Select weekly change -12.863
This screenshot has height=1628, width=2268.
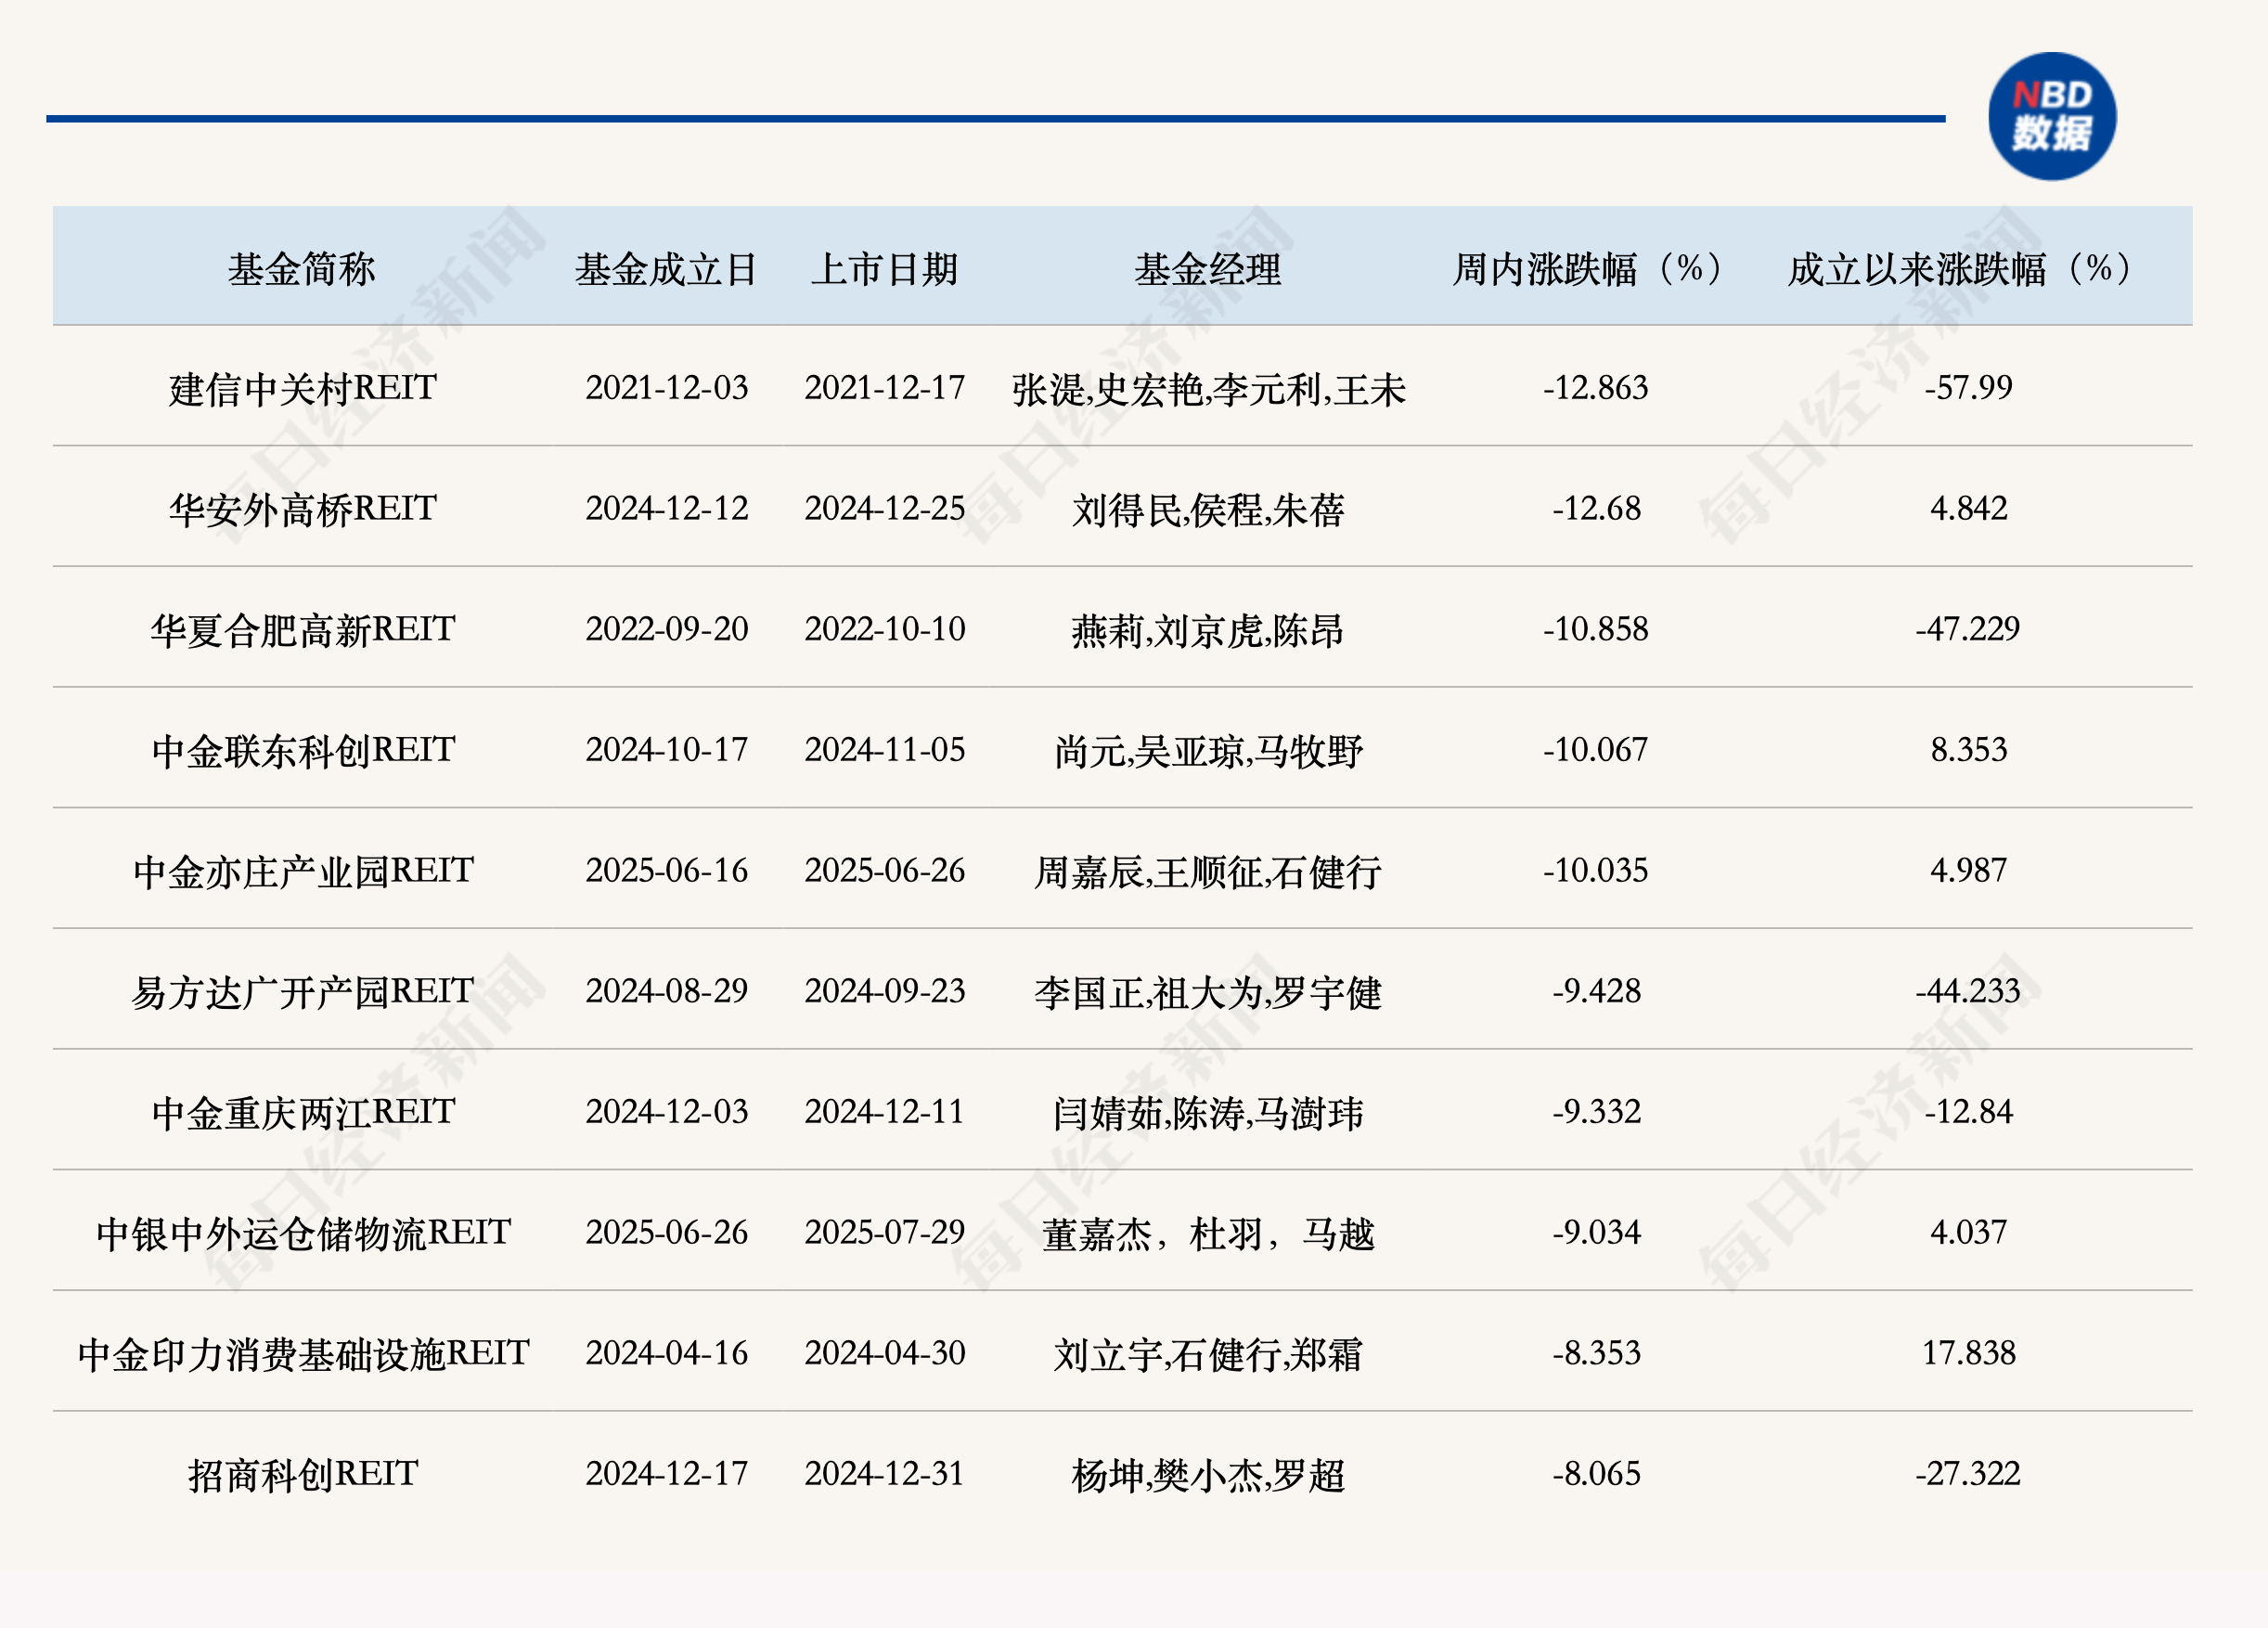[1596, 388]
